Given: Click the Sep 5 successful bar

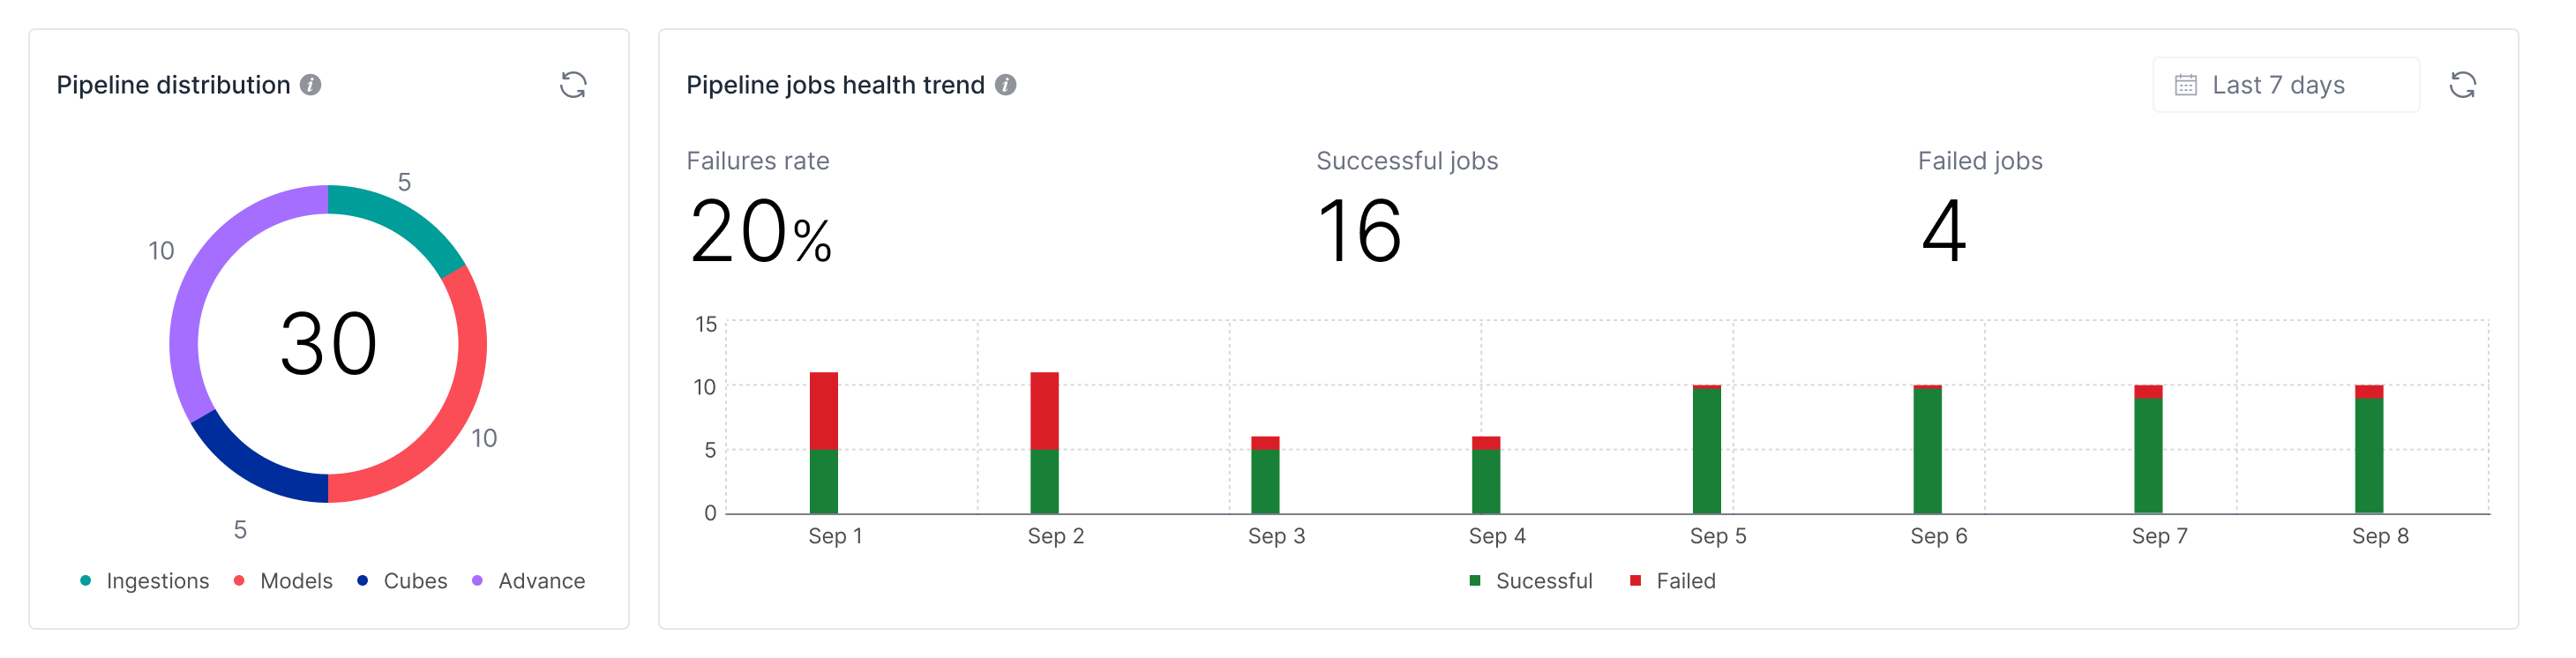Looking at the screenshot, I should point(1706,450).
